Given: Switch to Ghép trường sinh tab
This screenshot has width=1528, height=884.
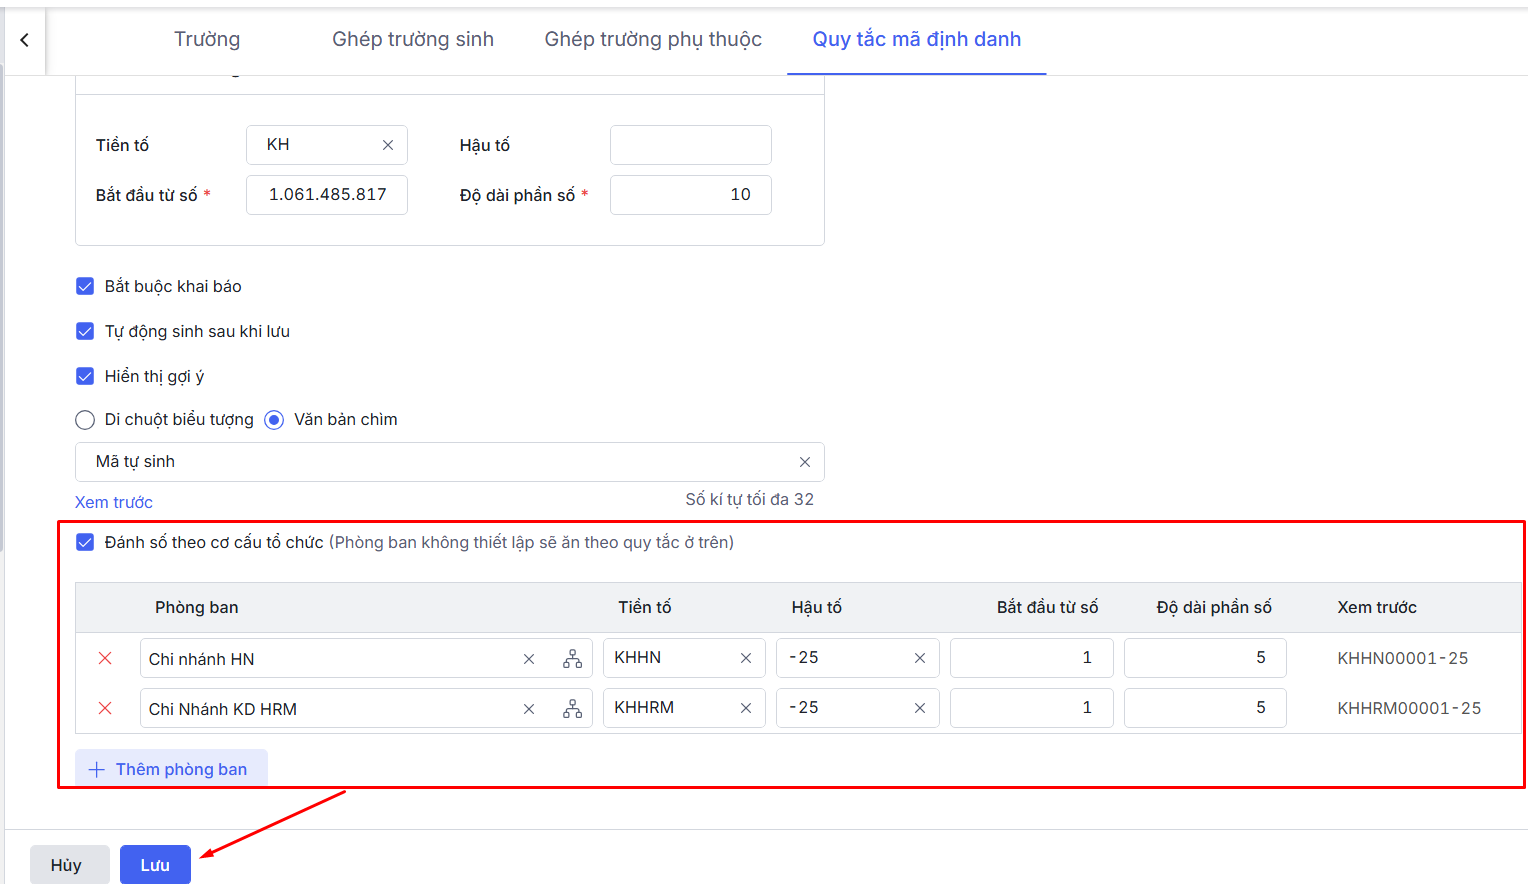Looking at the screenshot, I should point(412,39).
